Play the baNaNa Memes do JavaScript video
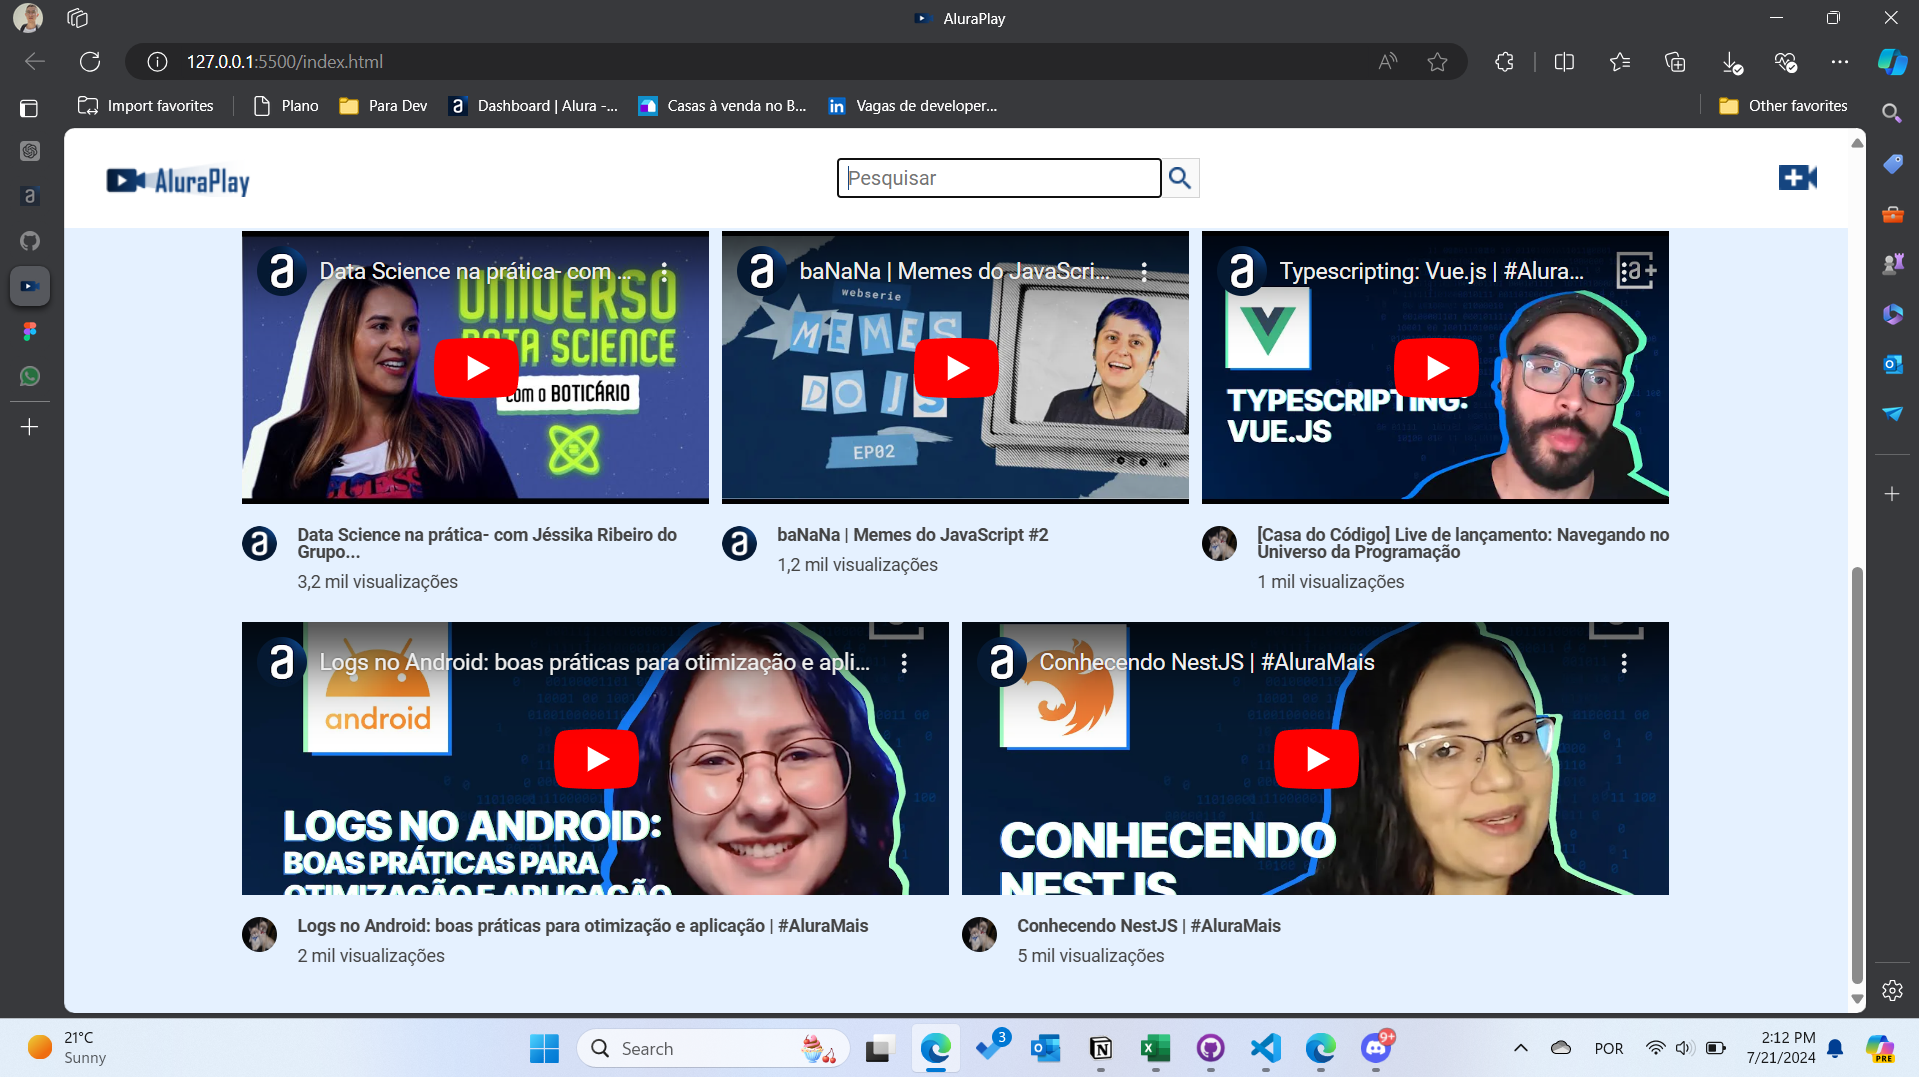Image resolution: width=1919 pixels, height=1077 pixels. 956,368
